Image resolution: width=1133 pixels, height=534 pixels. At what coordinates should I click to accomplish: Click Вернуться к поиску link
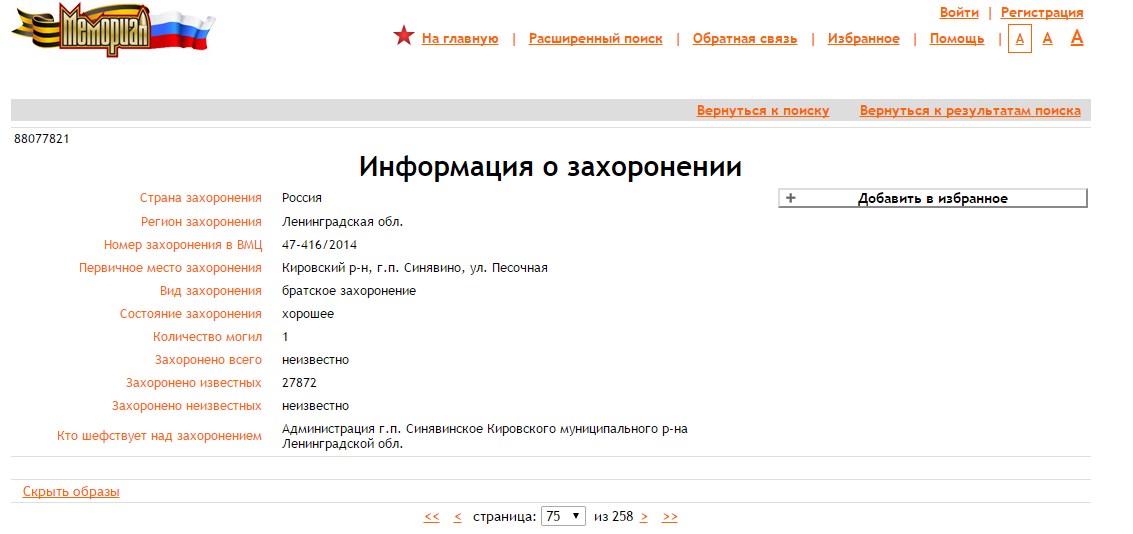[x=763, y=111]
